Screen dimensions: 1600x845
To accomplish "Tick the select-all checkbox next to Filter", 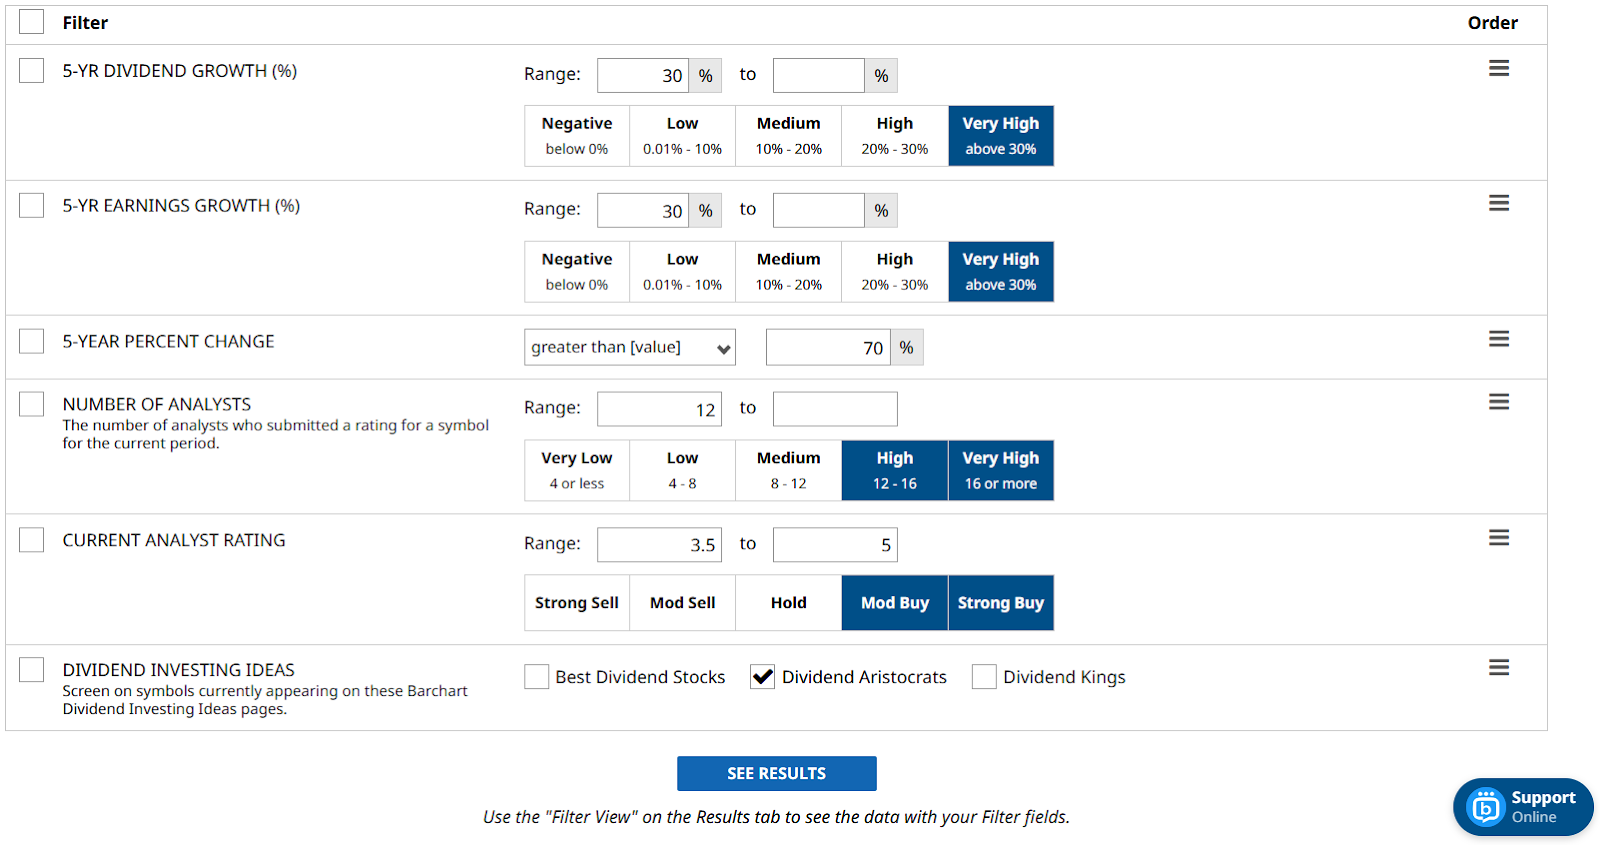I will point(32,22).
